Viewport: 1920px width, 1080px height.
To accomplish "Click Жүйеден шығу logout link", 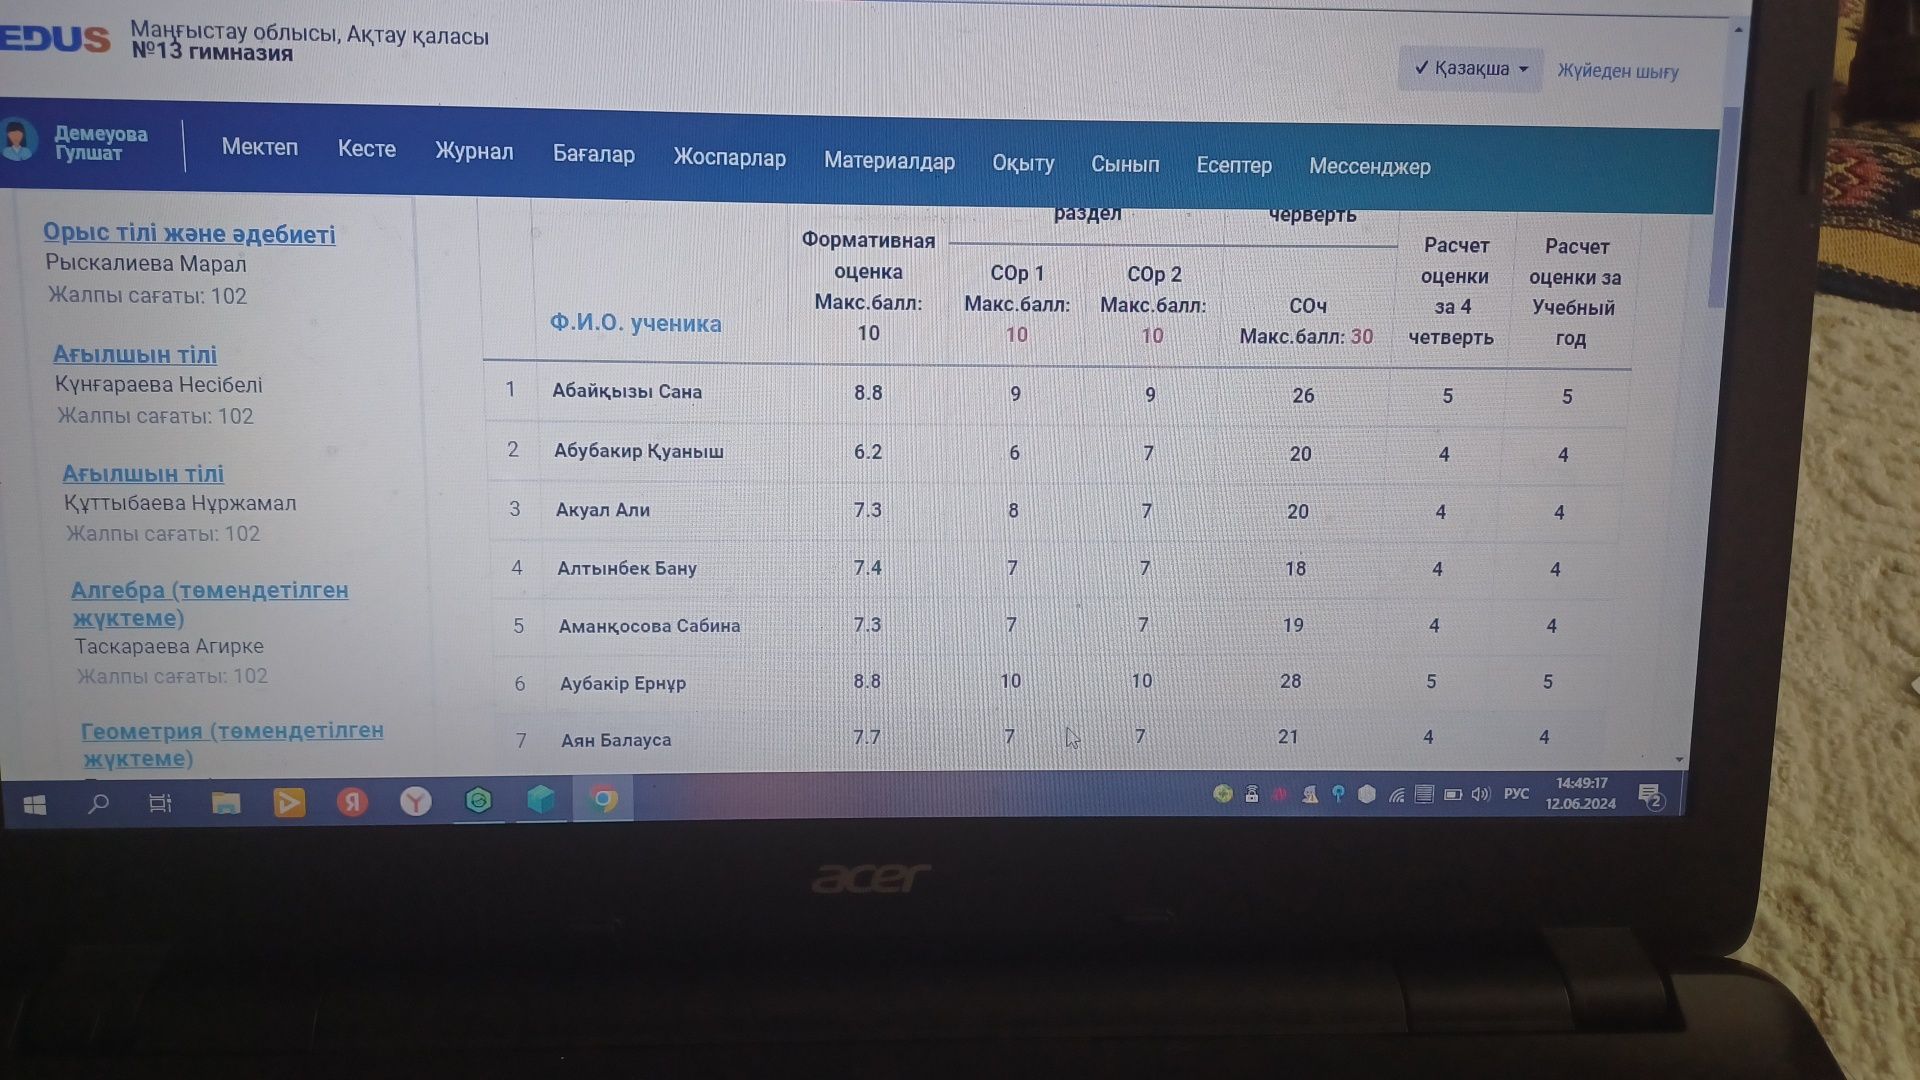I will tap(1618, 72).
